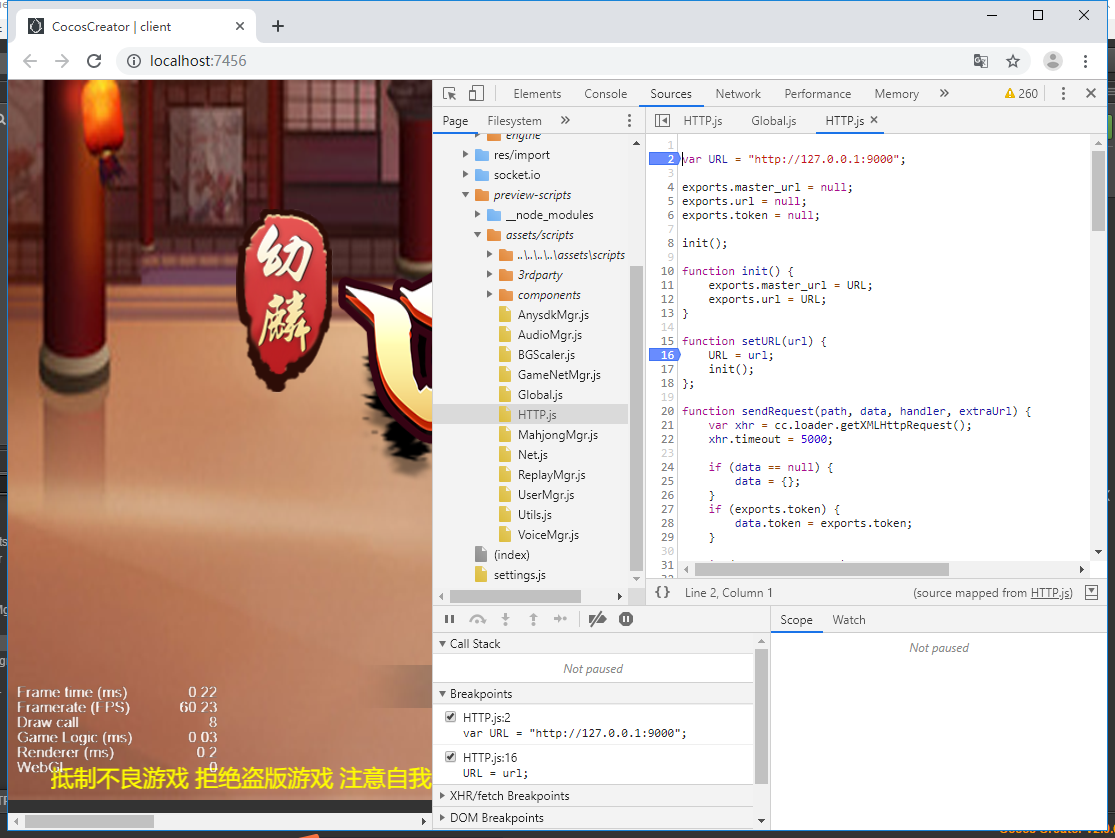Click the game page horizontal scrollbar
The image size is (1115, 838).
point(89,821)
